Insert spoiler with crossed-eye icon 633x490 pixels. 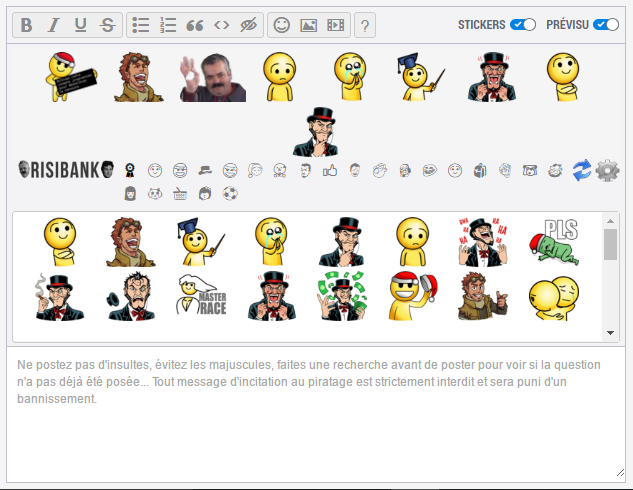[x=249, y=25]
